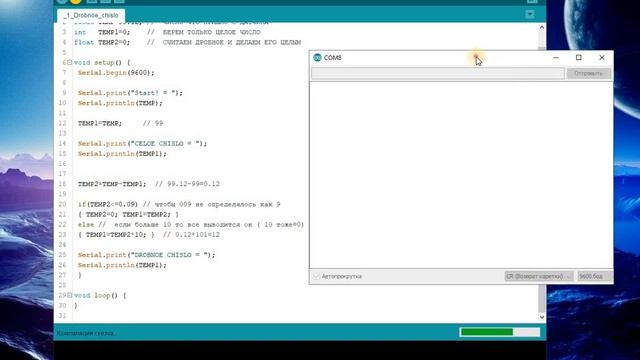The width and height of the screenshot is (640, 360).
Task: Toggle the Автопрокрутка autoscroll checkbox
Action: point(317,276)
